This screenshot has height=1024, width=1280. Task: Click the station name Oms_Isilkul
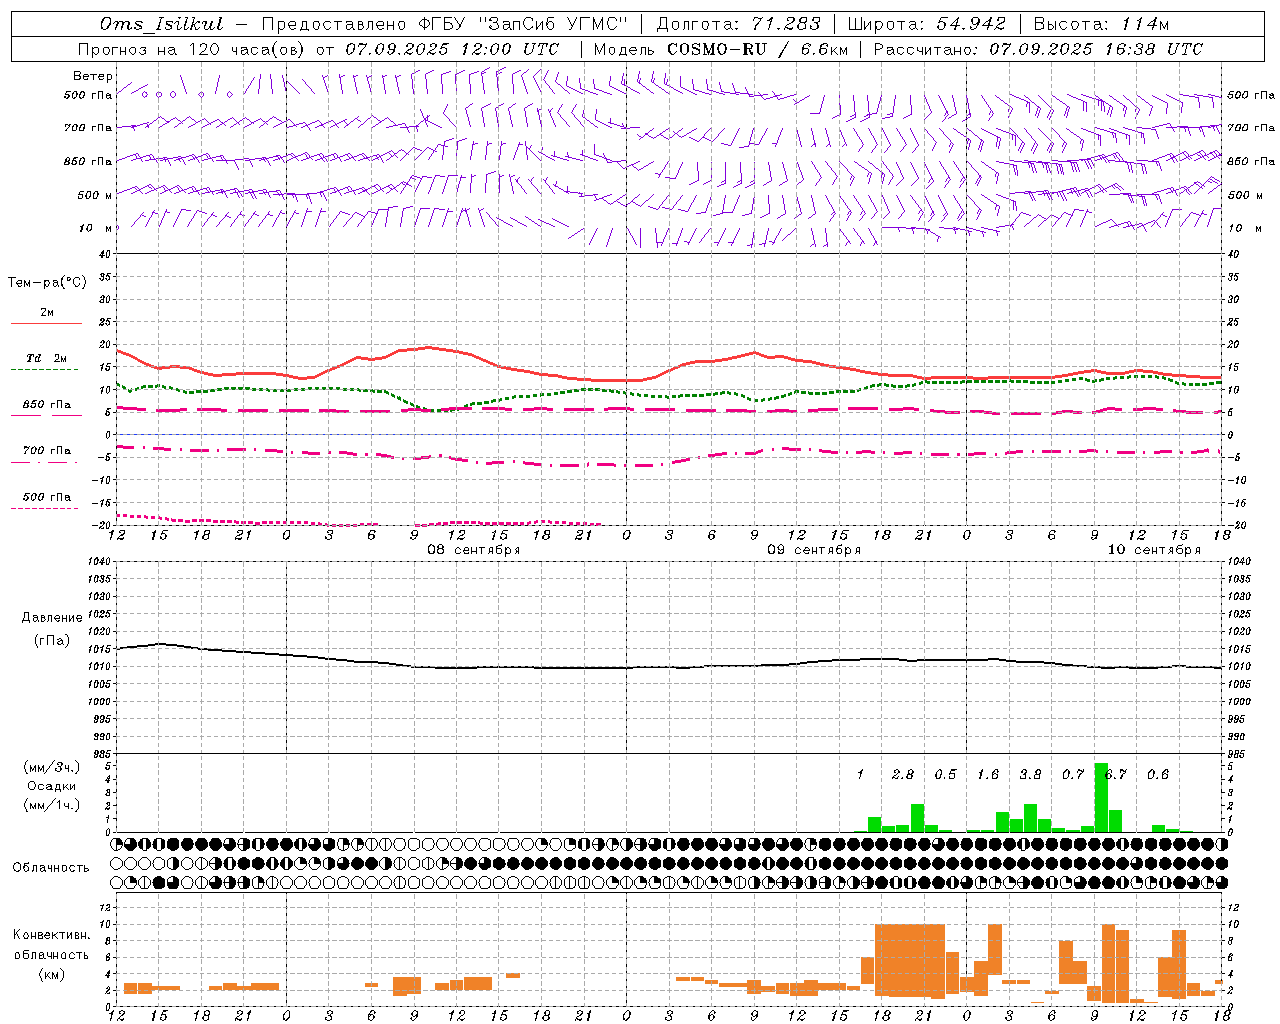pyautogui.click(x=162, y=24)
